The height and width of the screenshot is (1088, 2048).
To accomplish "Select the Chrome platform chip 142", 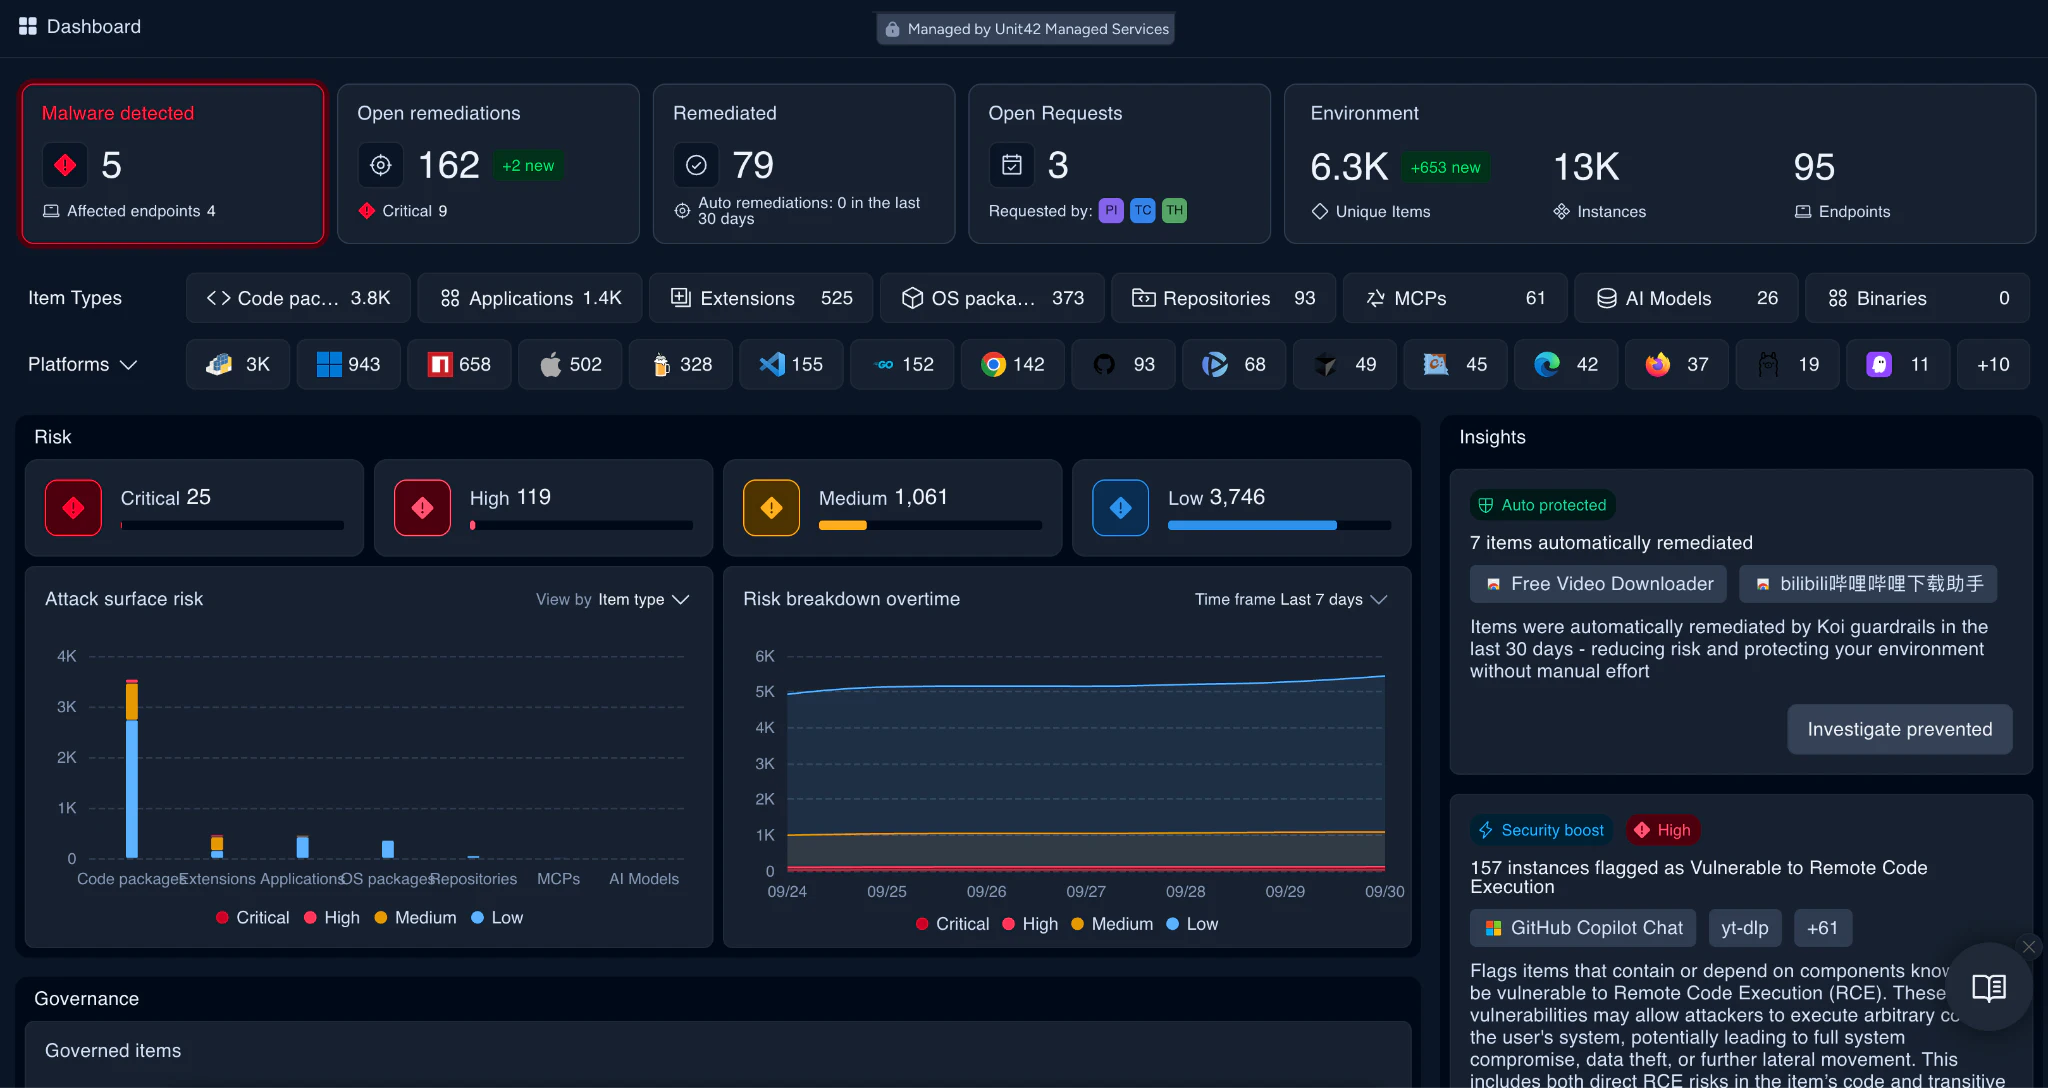I will pyautogui.click(x=1013, y=364).
